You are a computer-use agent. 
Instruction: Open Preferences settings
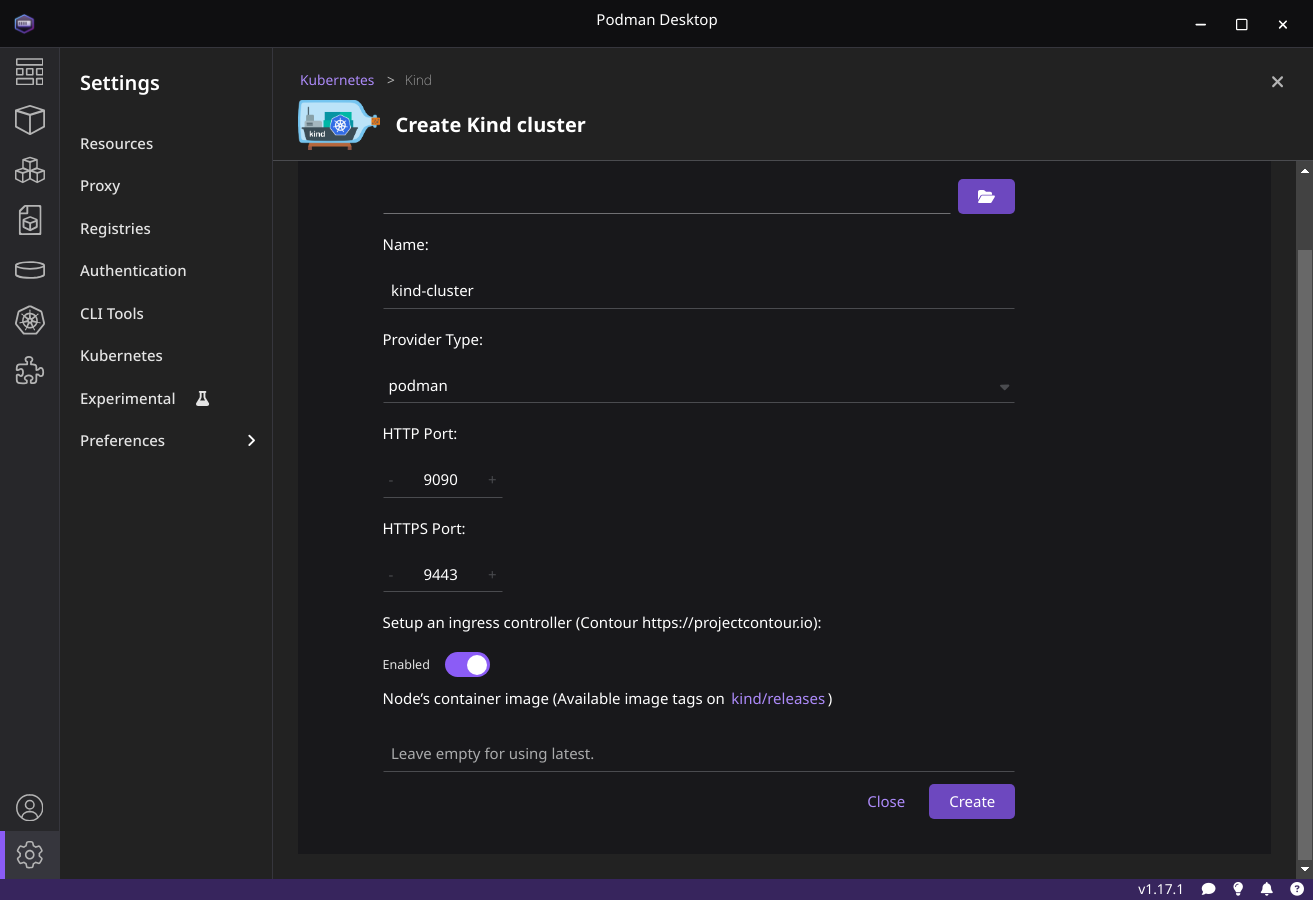coord(122,440)
